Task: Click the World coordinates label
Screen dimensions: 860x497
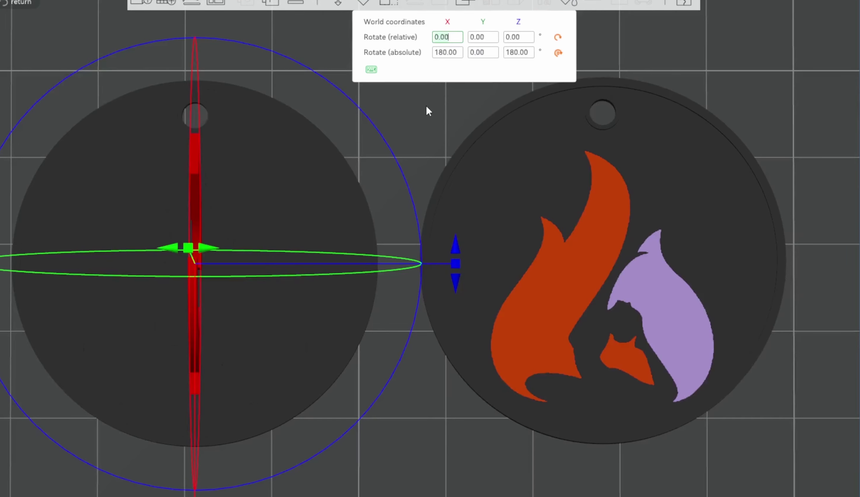Action: click(x=394, y=22)
